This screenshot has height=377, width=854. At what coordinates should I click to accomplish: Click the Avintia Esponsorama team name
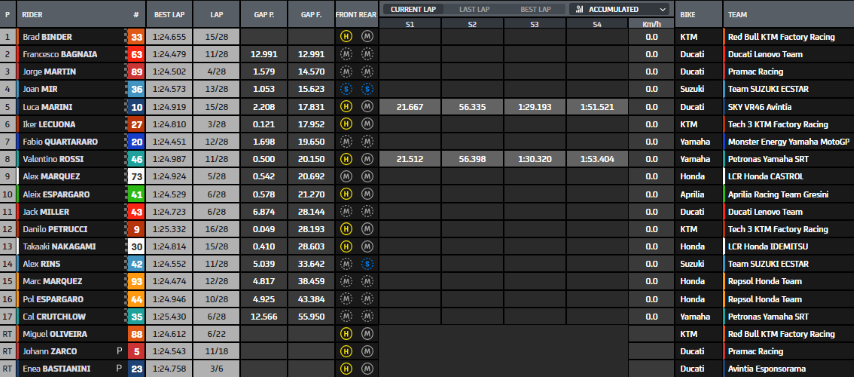click(766, 369)
